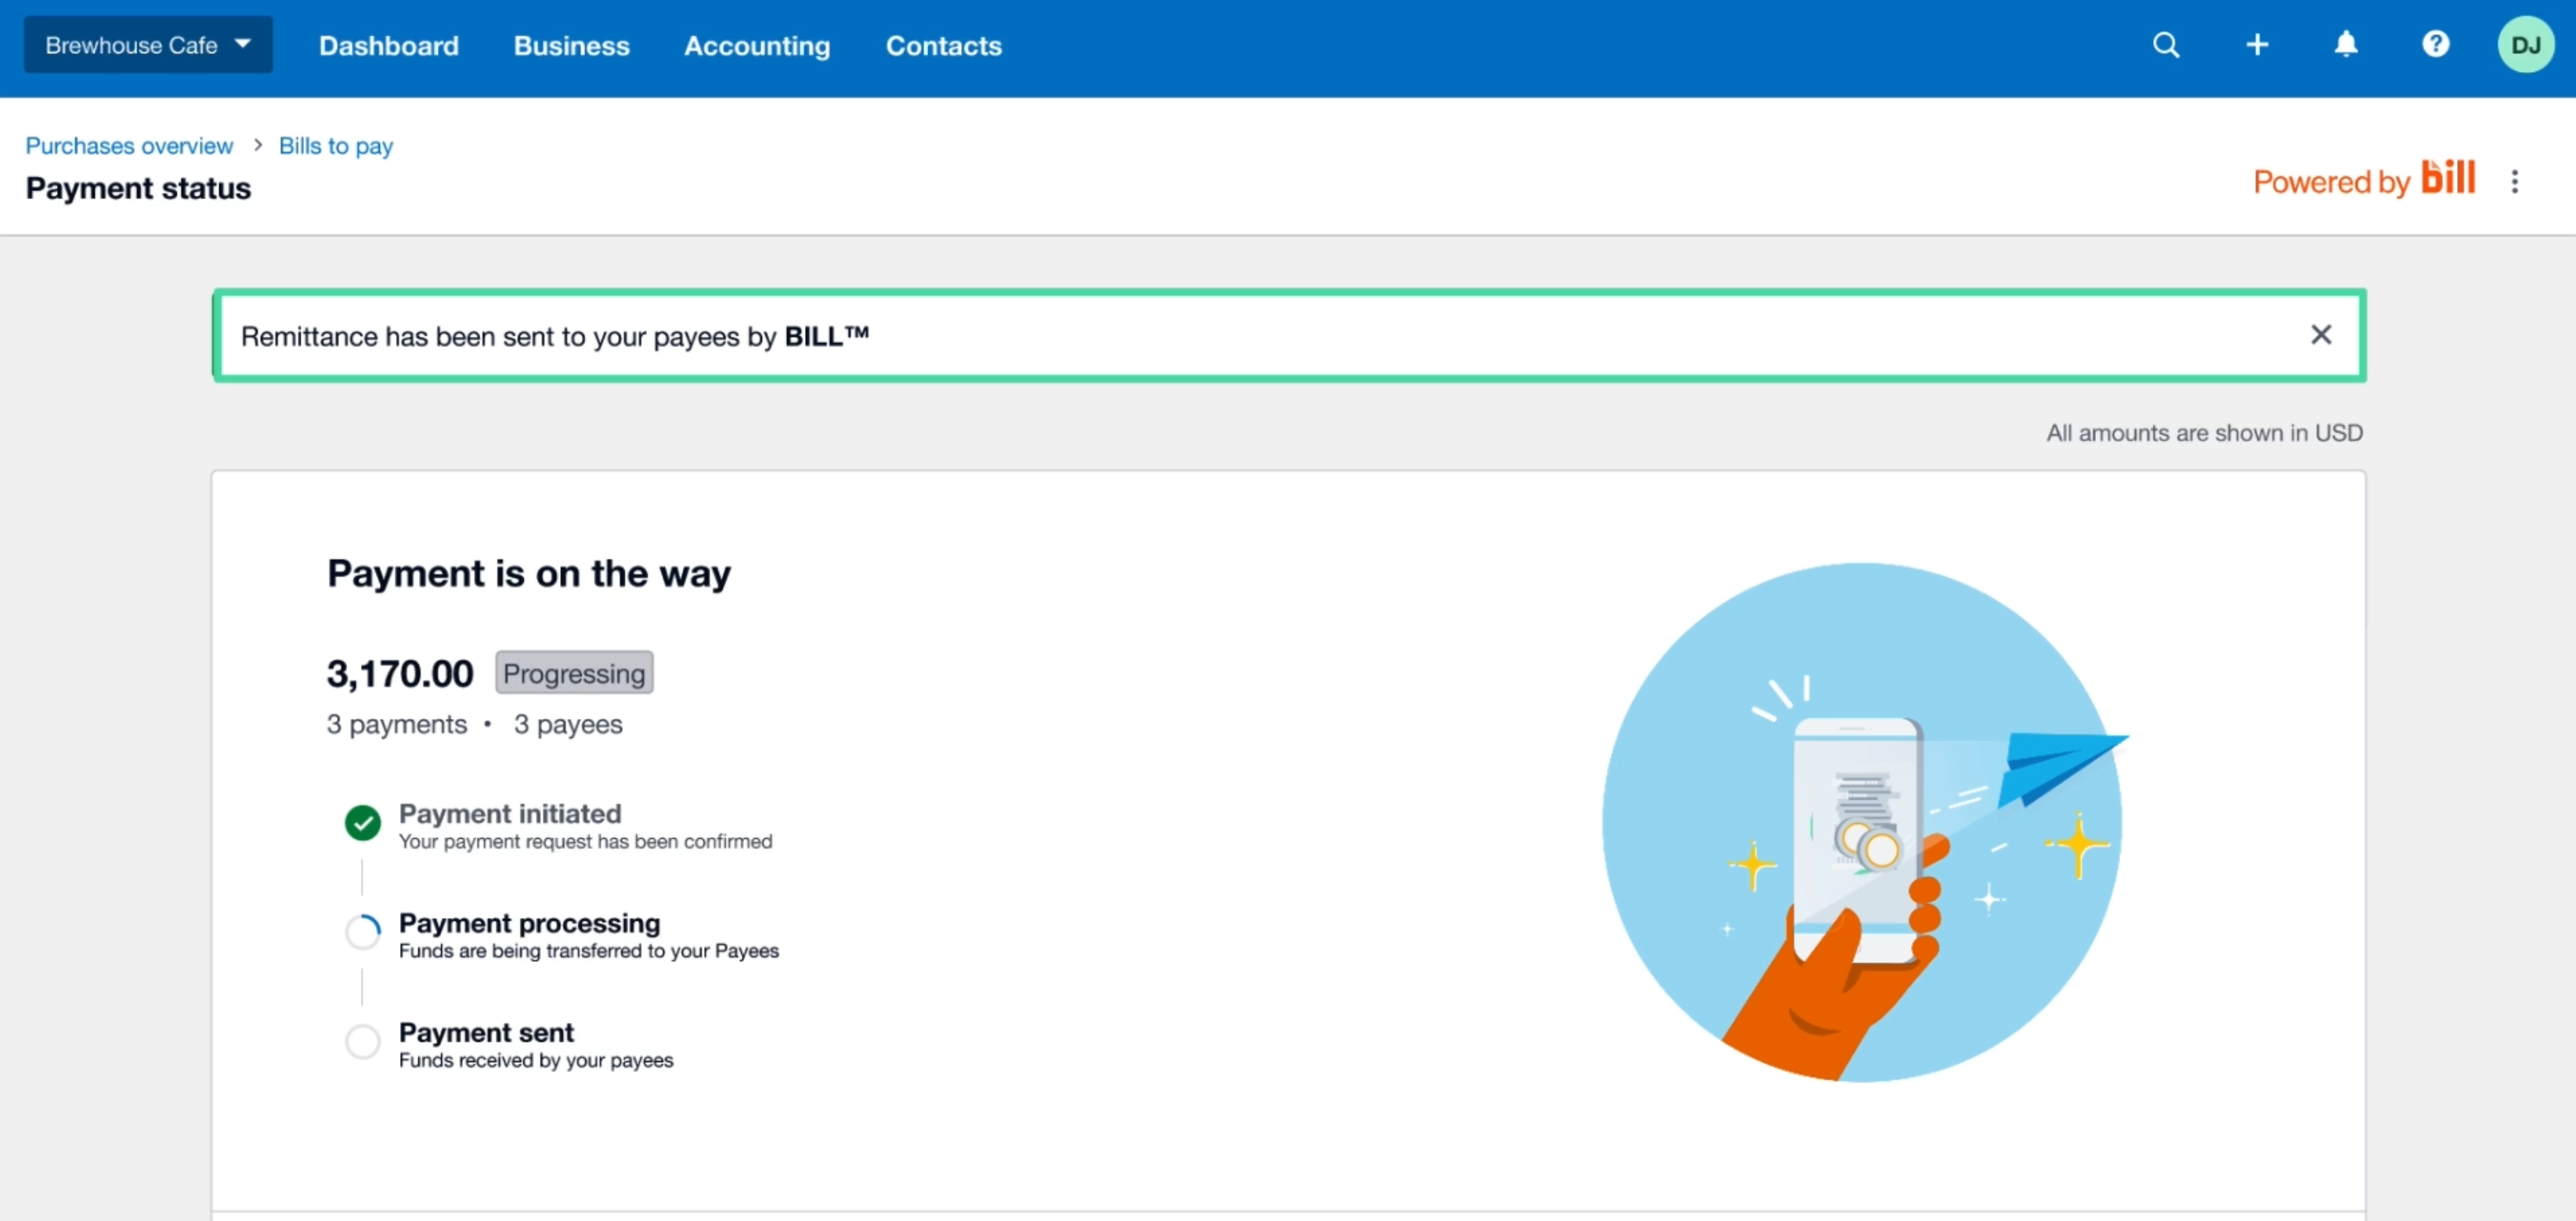Click the green Payment initiated checkmark
Screen dimensions: 2576x1221
tap(362, 823)
